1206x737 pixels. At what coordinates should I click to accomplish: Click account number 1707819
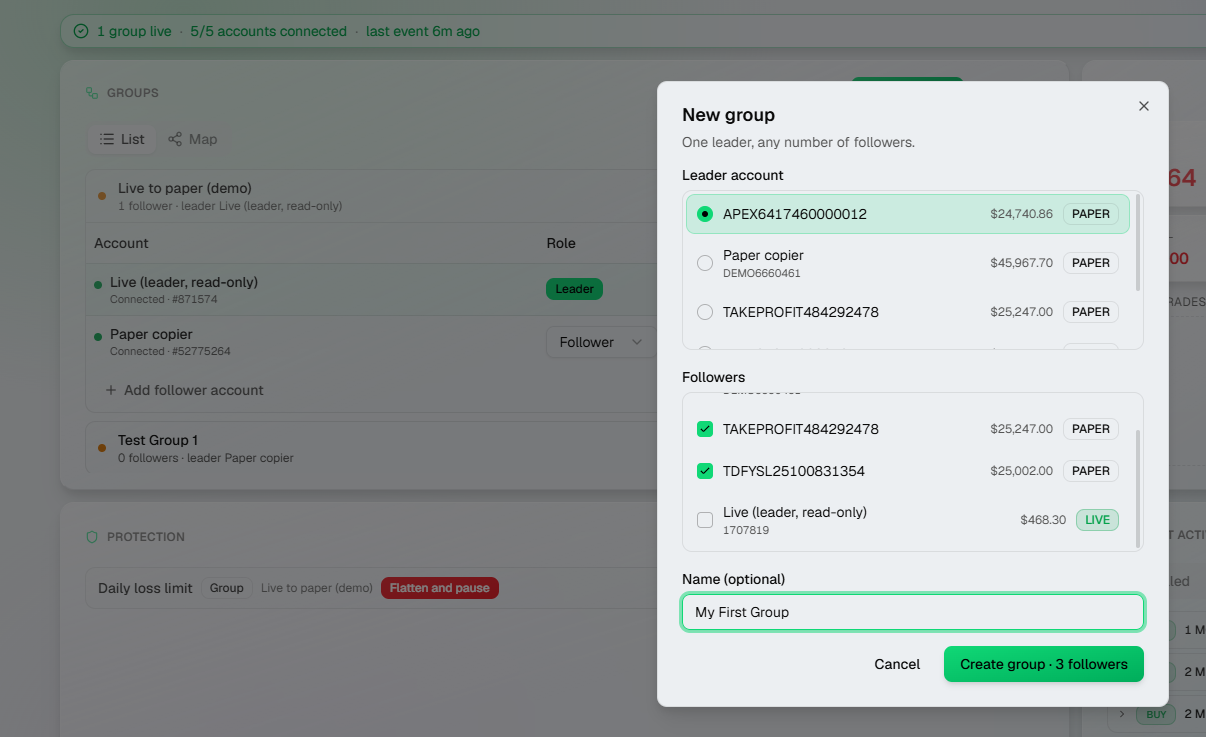coord(746,530)
